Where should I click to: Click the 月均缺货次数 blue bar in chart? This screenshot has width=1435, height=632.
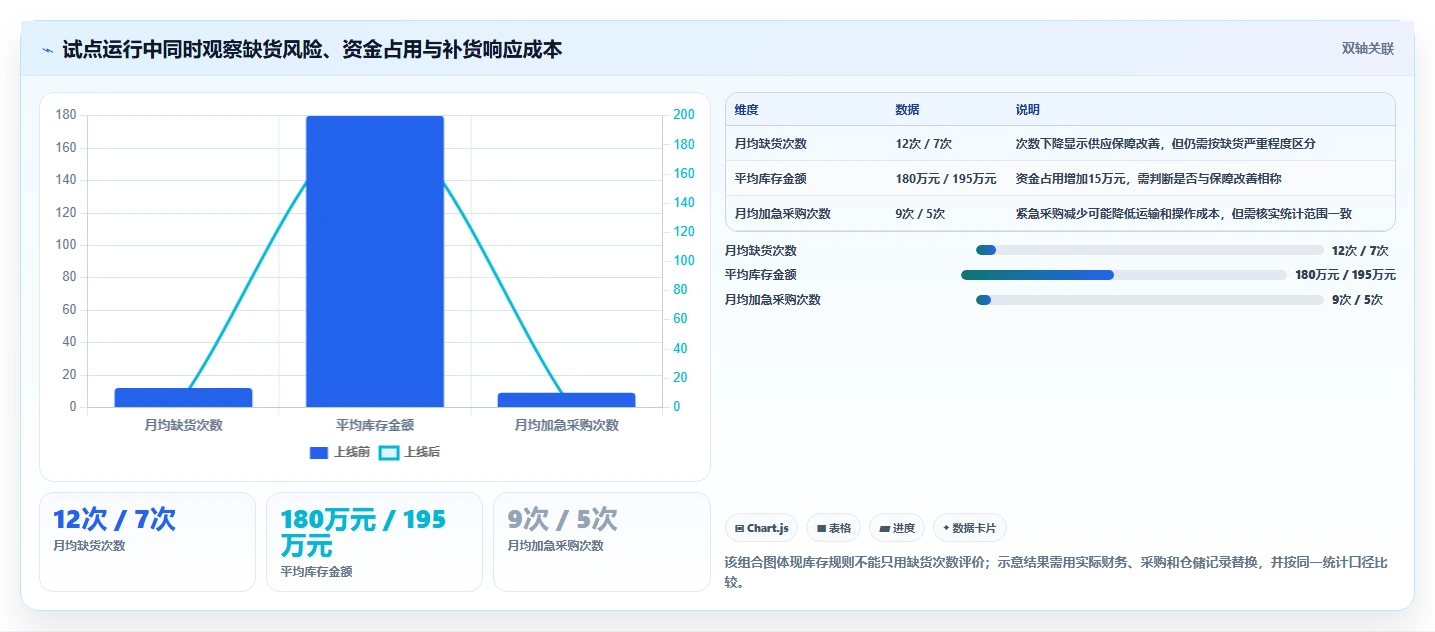[183, 397]
